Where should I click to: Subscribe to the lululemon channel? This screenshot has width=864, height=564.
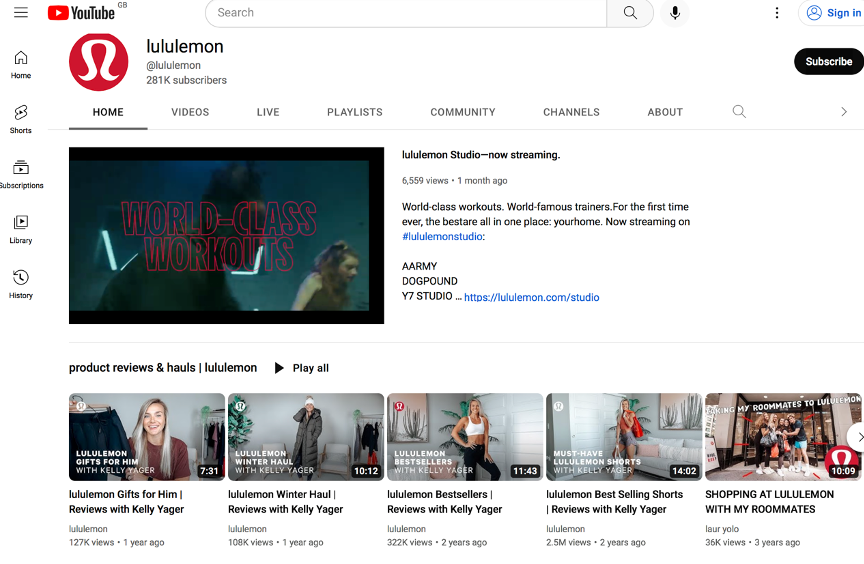[x=829, y=62]
